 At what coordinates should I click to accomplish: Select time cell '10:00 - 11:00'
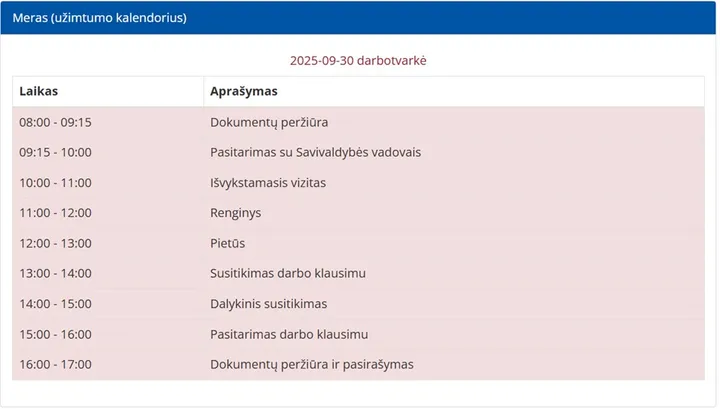point(56,183)
